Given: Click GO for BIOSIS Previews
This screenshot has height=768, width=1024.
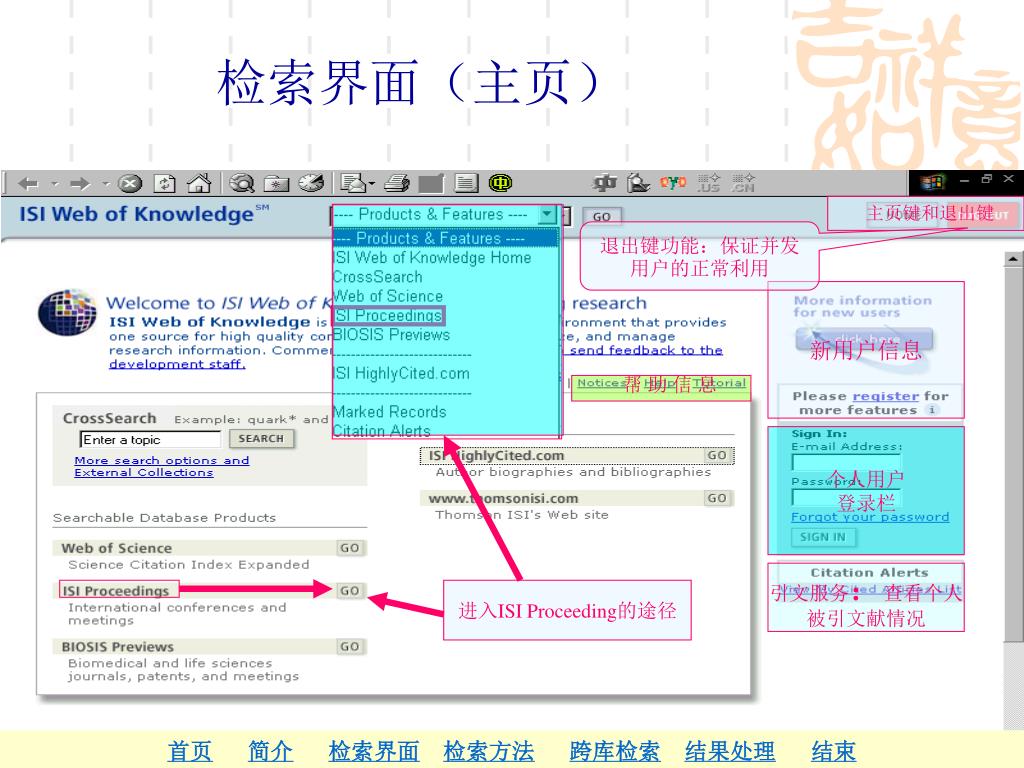Looking at the screenshot, I should click(350, 647).
